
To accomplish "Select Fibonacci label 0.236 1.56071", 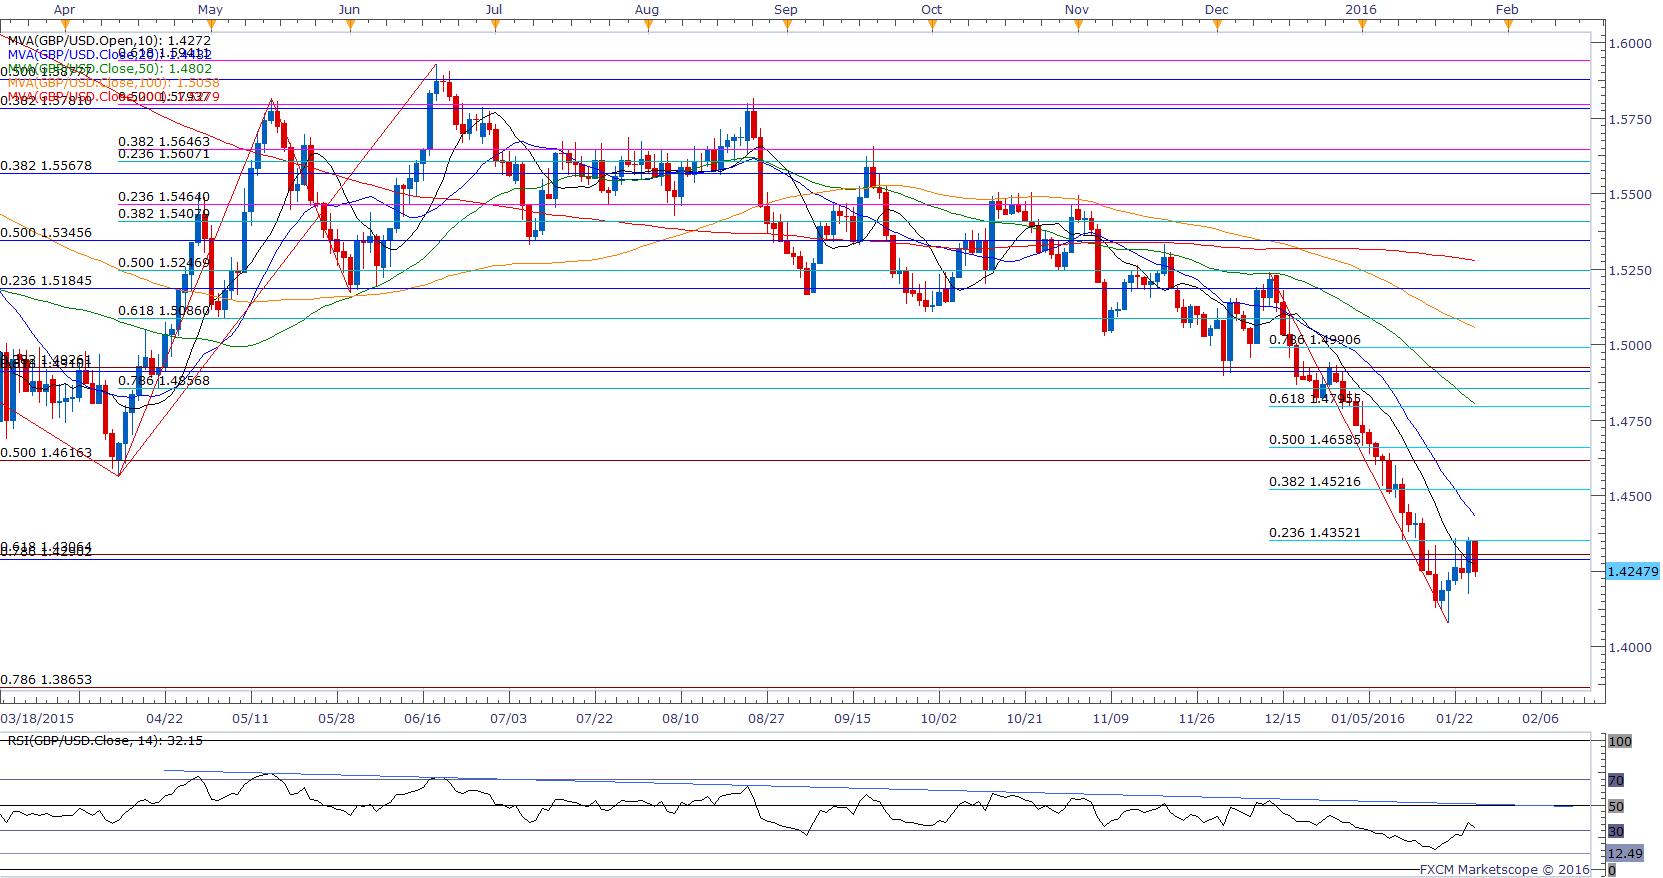I will coord(164,155).
